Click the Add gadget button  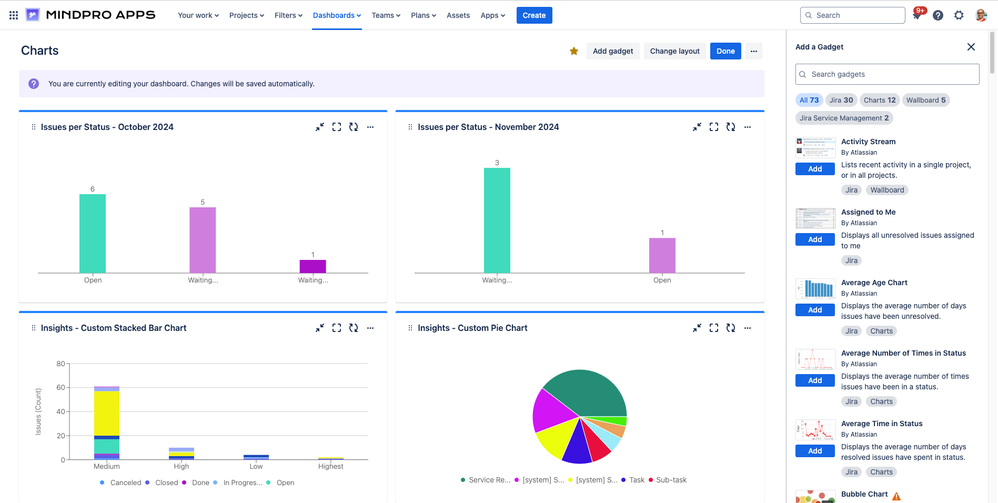click(612, 51)
